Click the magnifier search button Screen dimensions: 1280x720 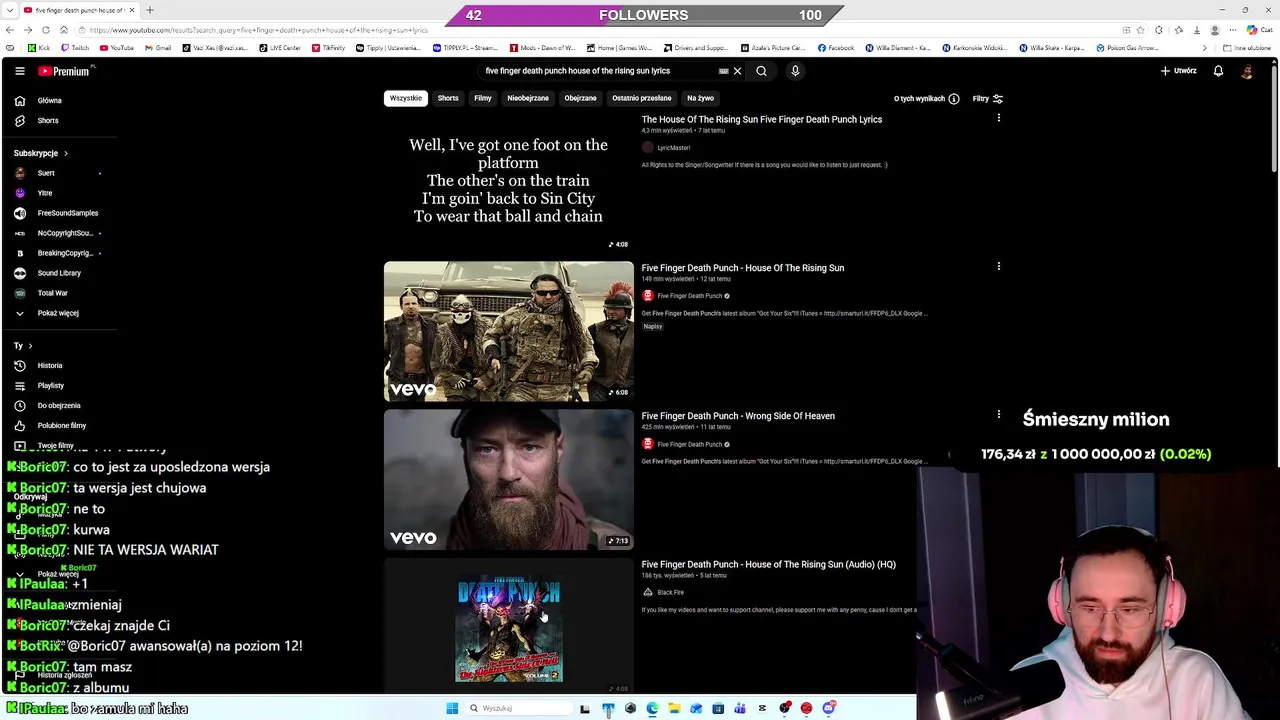(761, 71)
